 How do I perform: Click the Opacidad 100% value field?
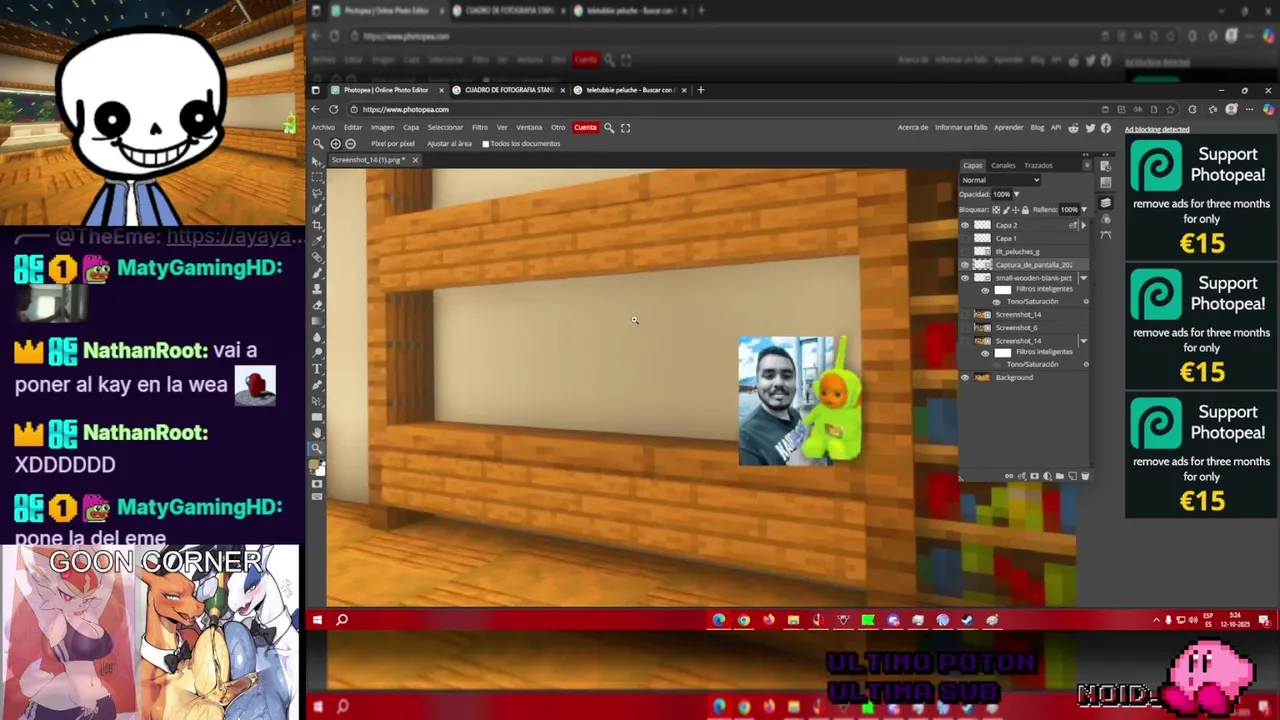tap(1001, 195)
